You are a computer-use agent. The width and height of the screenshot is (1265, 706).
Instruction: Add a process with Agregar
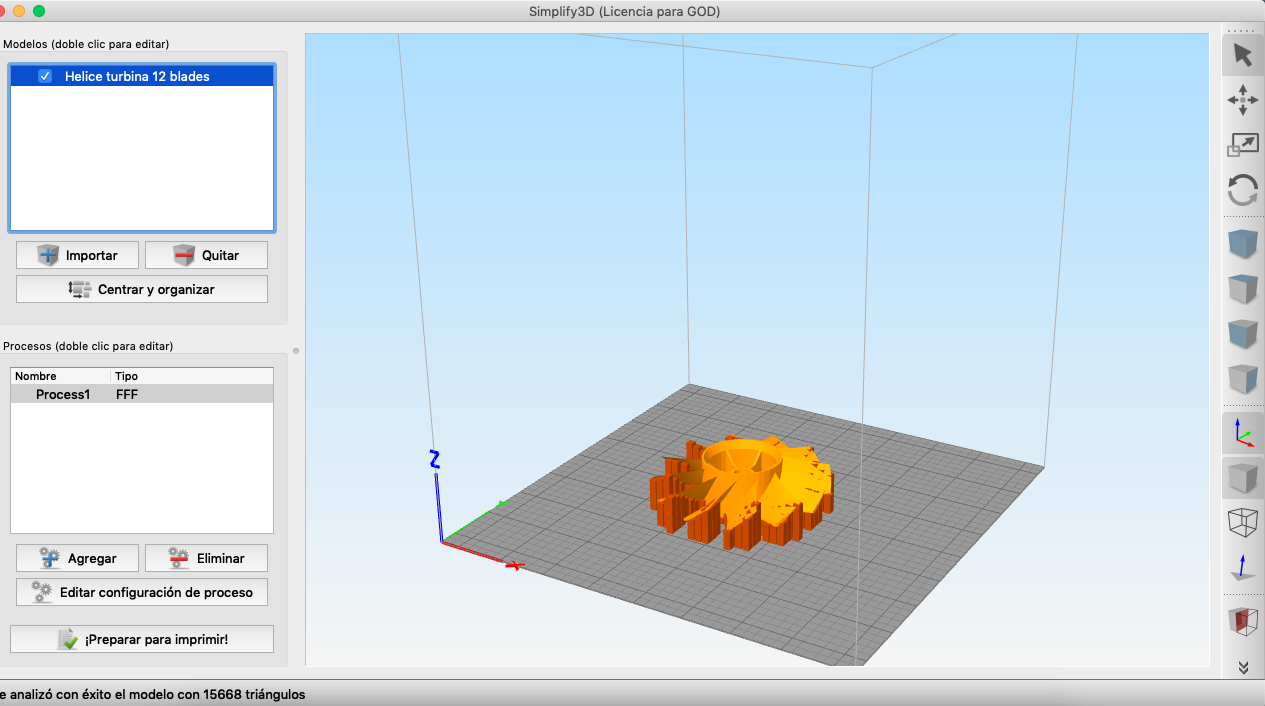click(78, 558)
